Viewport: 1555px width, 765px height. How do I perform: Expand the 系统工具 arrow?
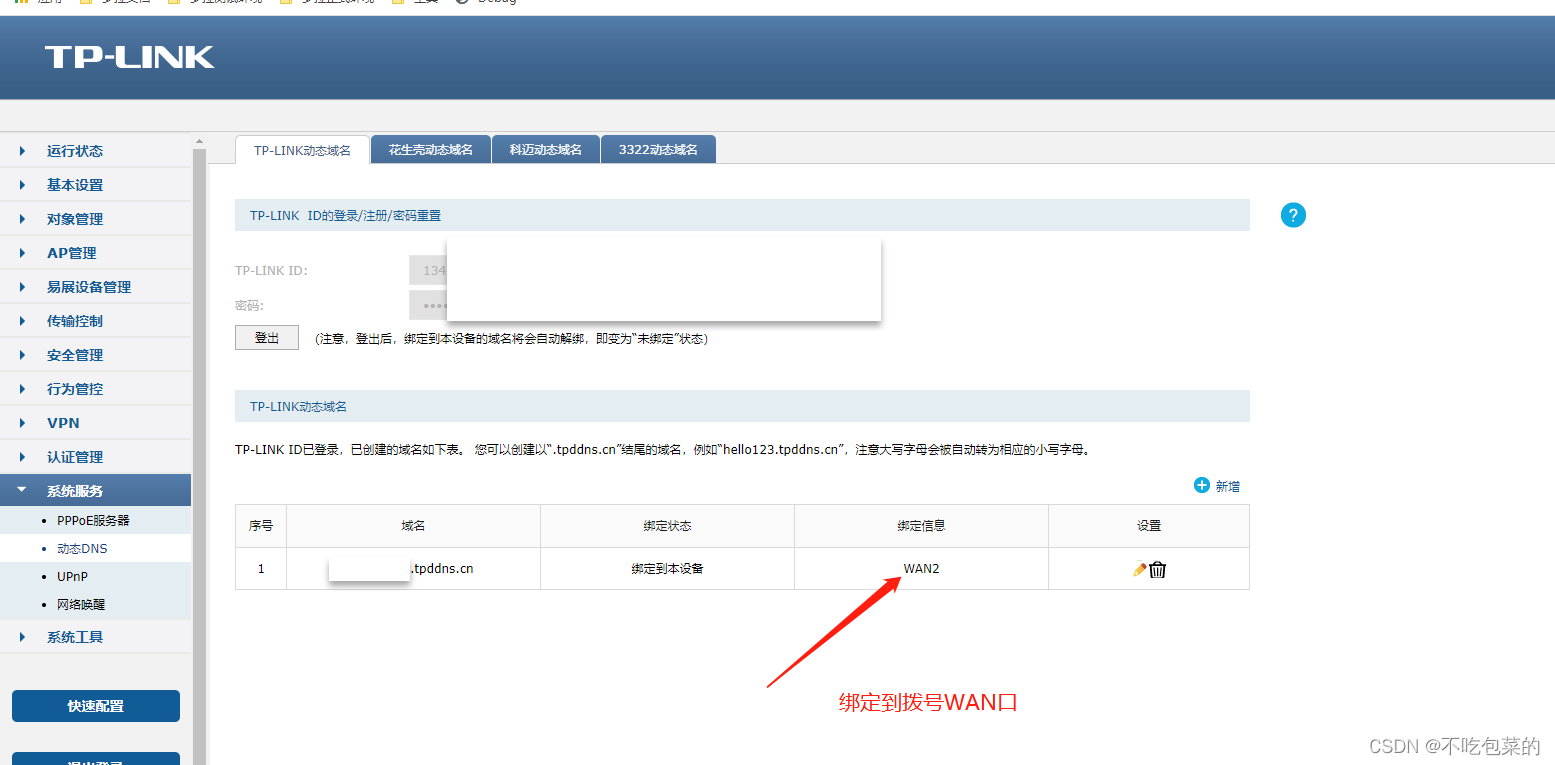(22, 637)
